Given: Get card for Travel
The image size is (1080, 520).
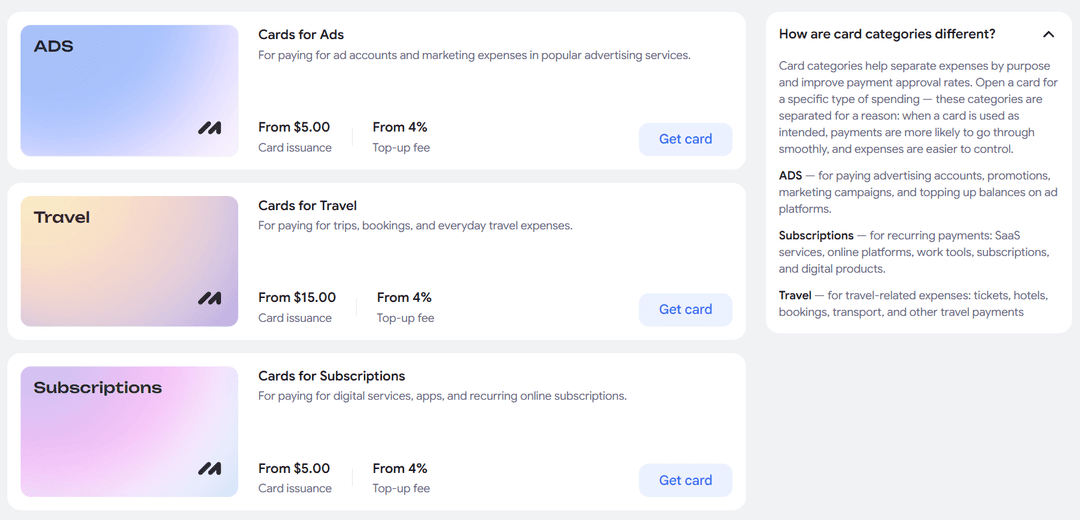Looking at the screenshot, I should (685, 310).
